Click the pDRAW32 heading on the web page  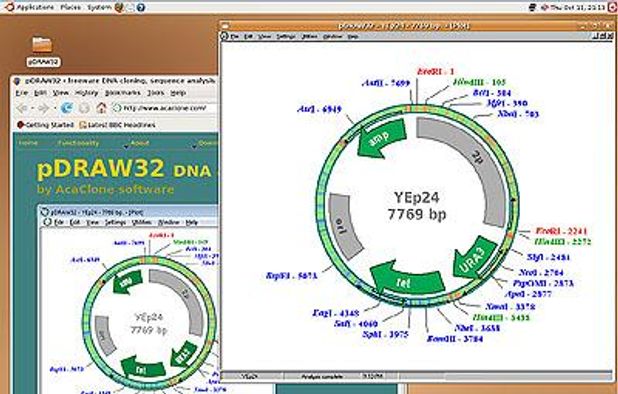[x=100, y=169]
